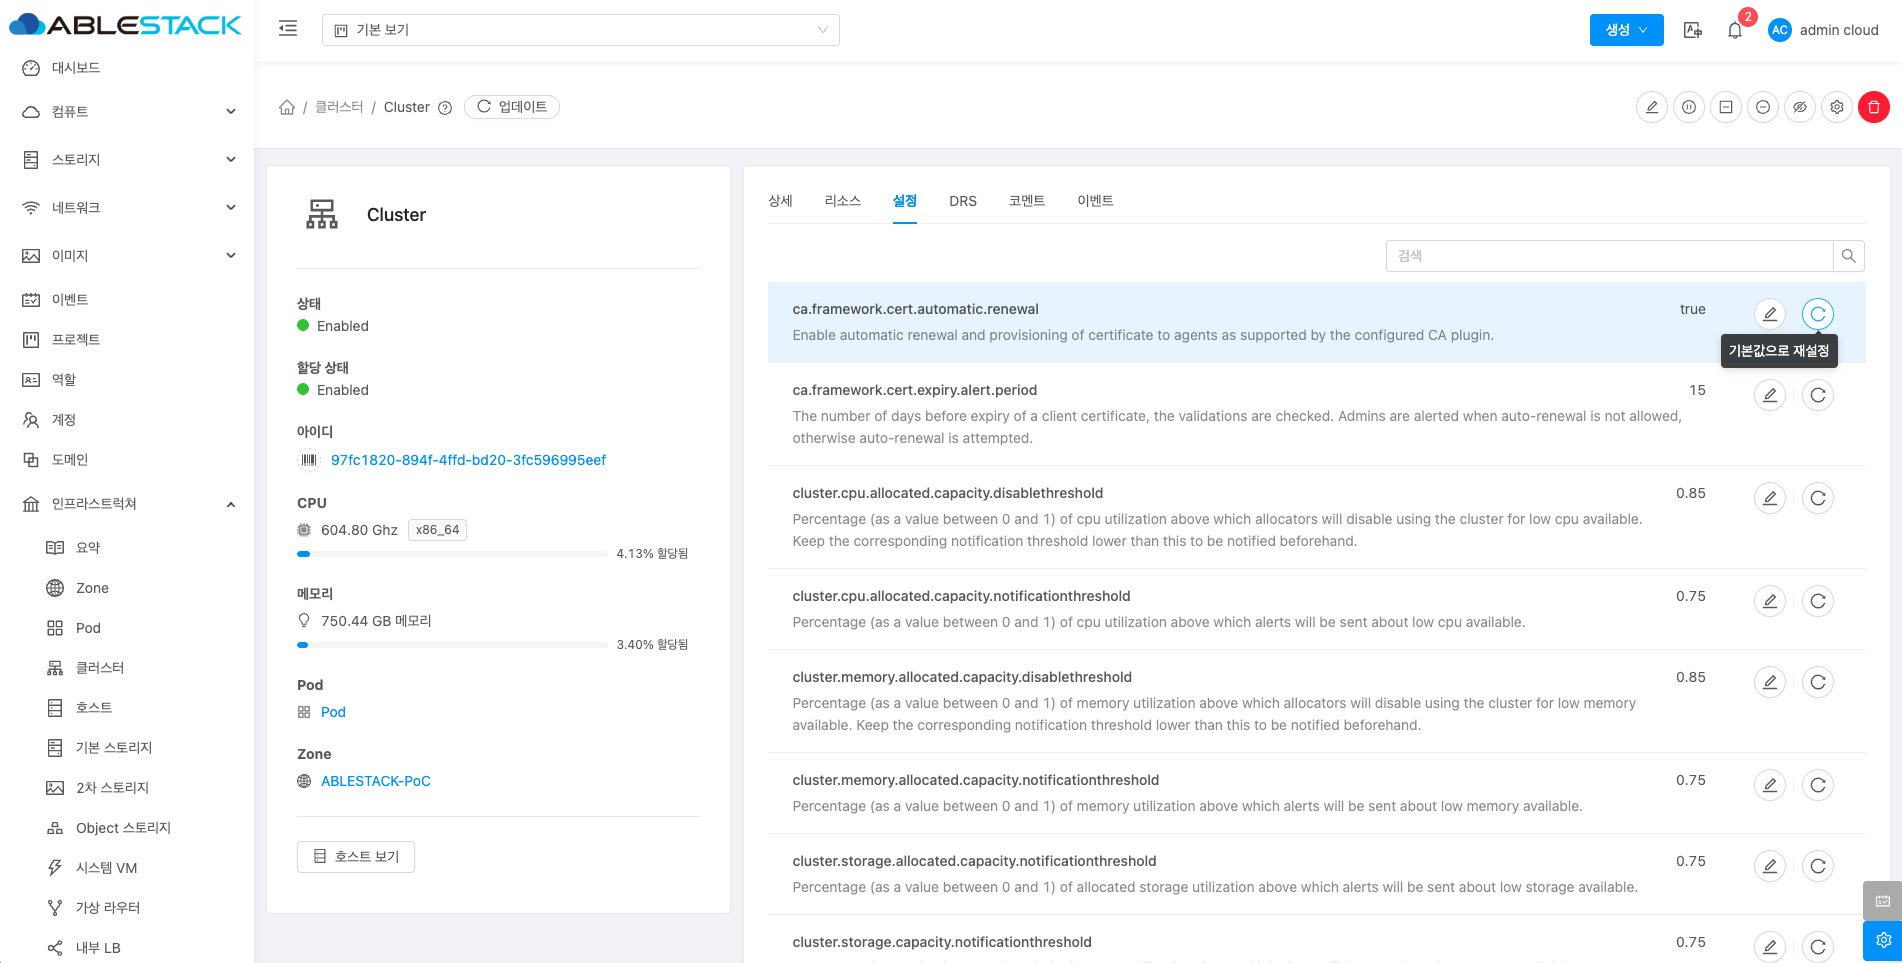Image resolution: width=1902 pixels, height=963 pixels.
Task: Open the 생성 create dropdown button
Action: click(1626, 30)
